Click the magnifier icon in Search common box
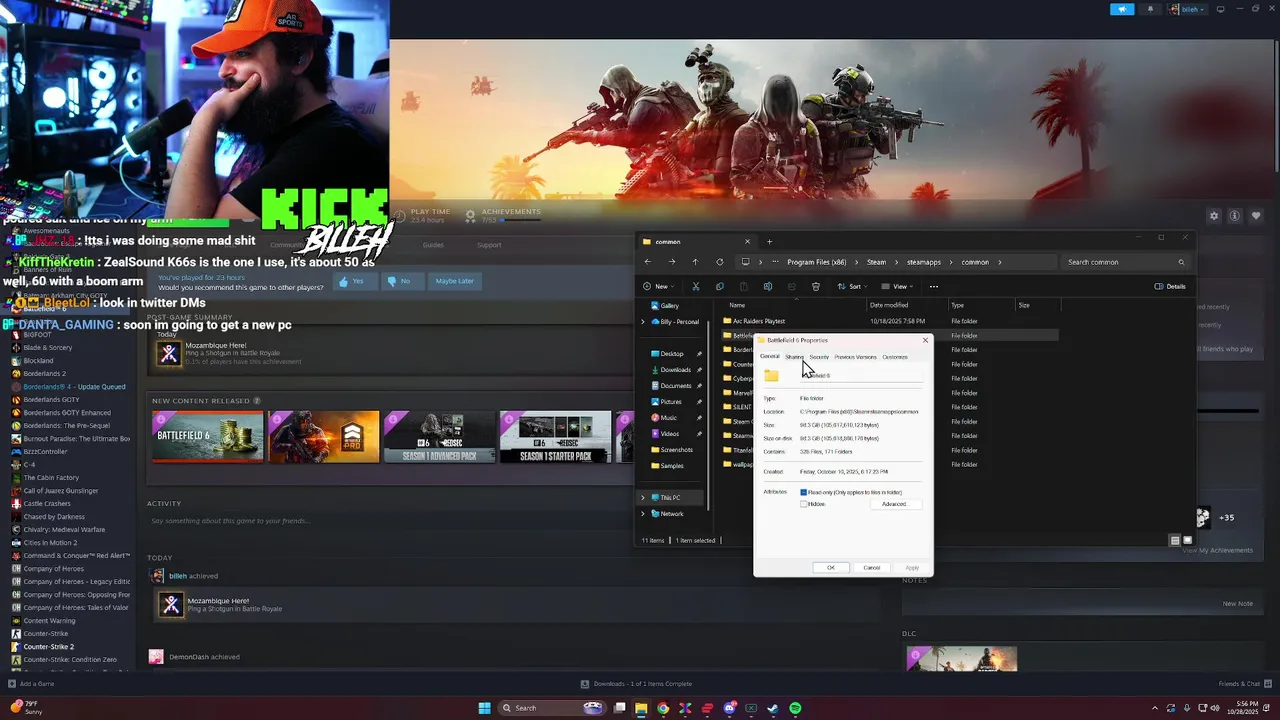The width and height of the screenshot is (1280, 720). tap(1181, 262)
